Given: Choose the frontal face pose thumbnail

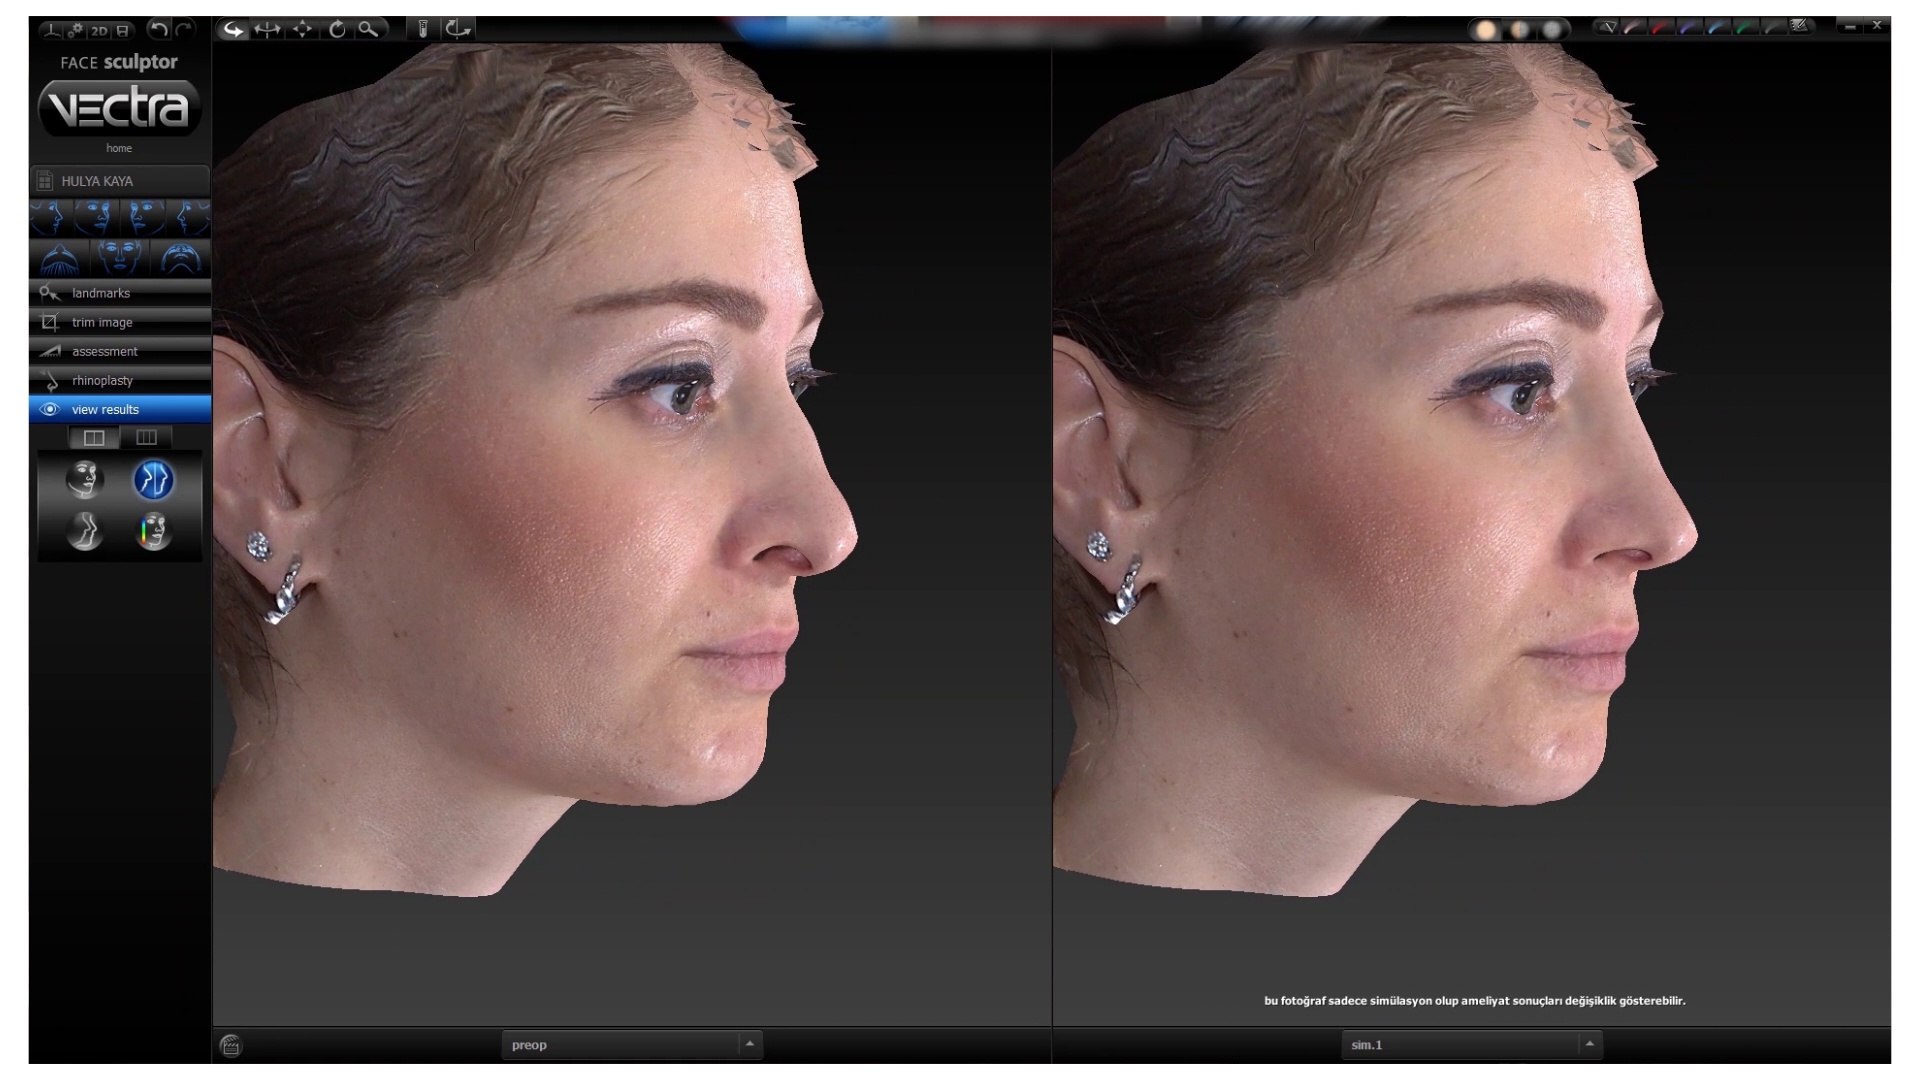Looking at the screenshot, I should (119, 257).
